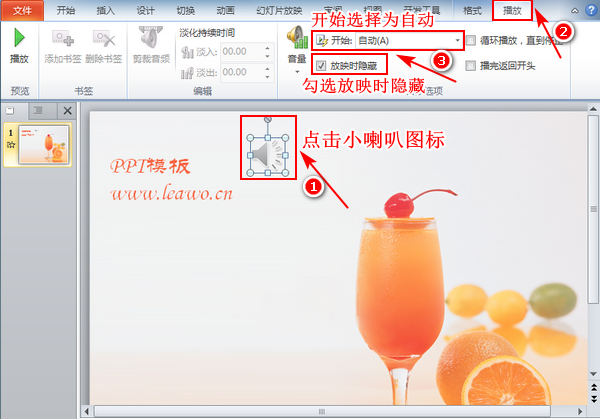Switch to outline pane tab
This screenshot has height=419, width=600.
pos(38,111)
